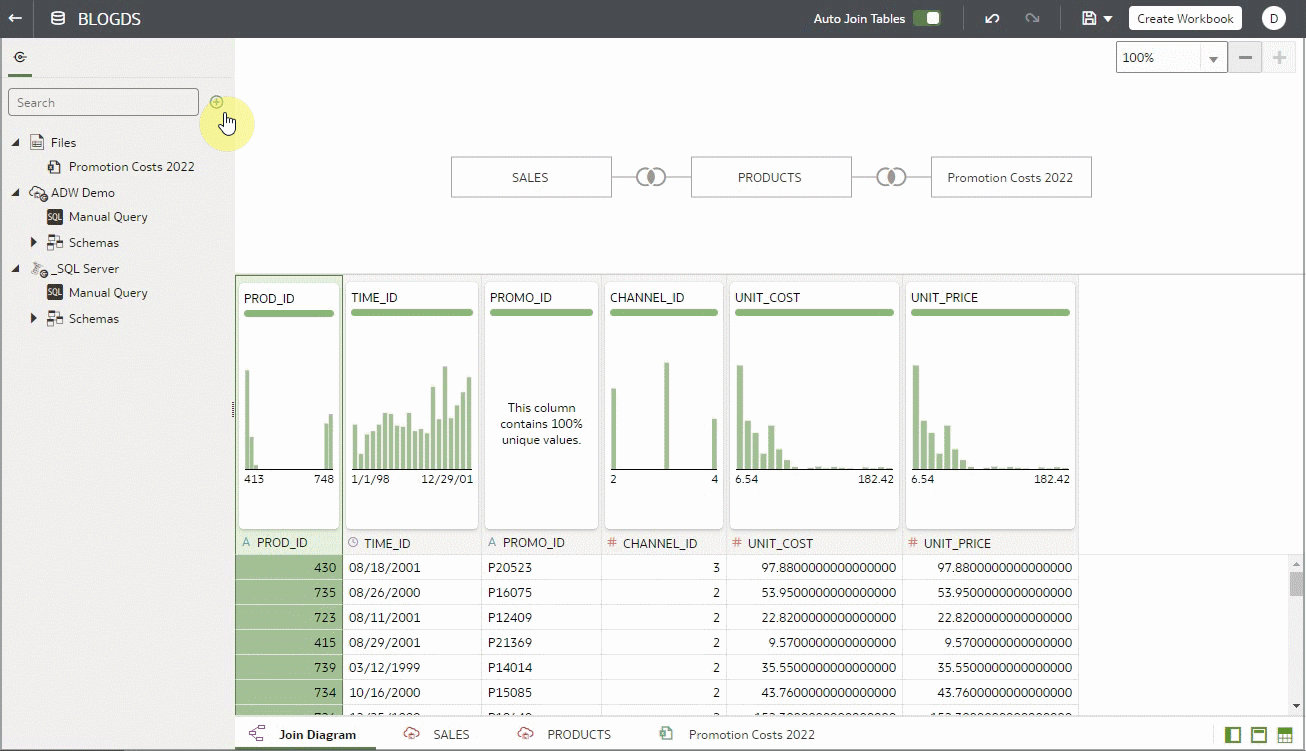Switch to the PRODUCTS tab at bottom

(x=578, y=734)
